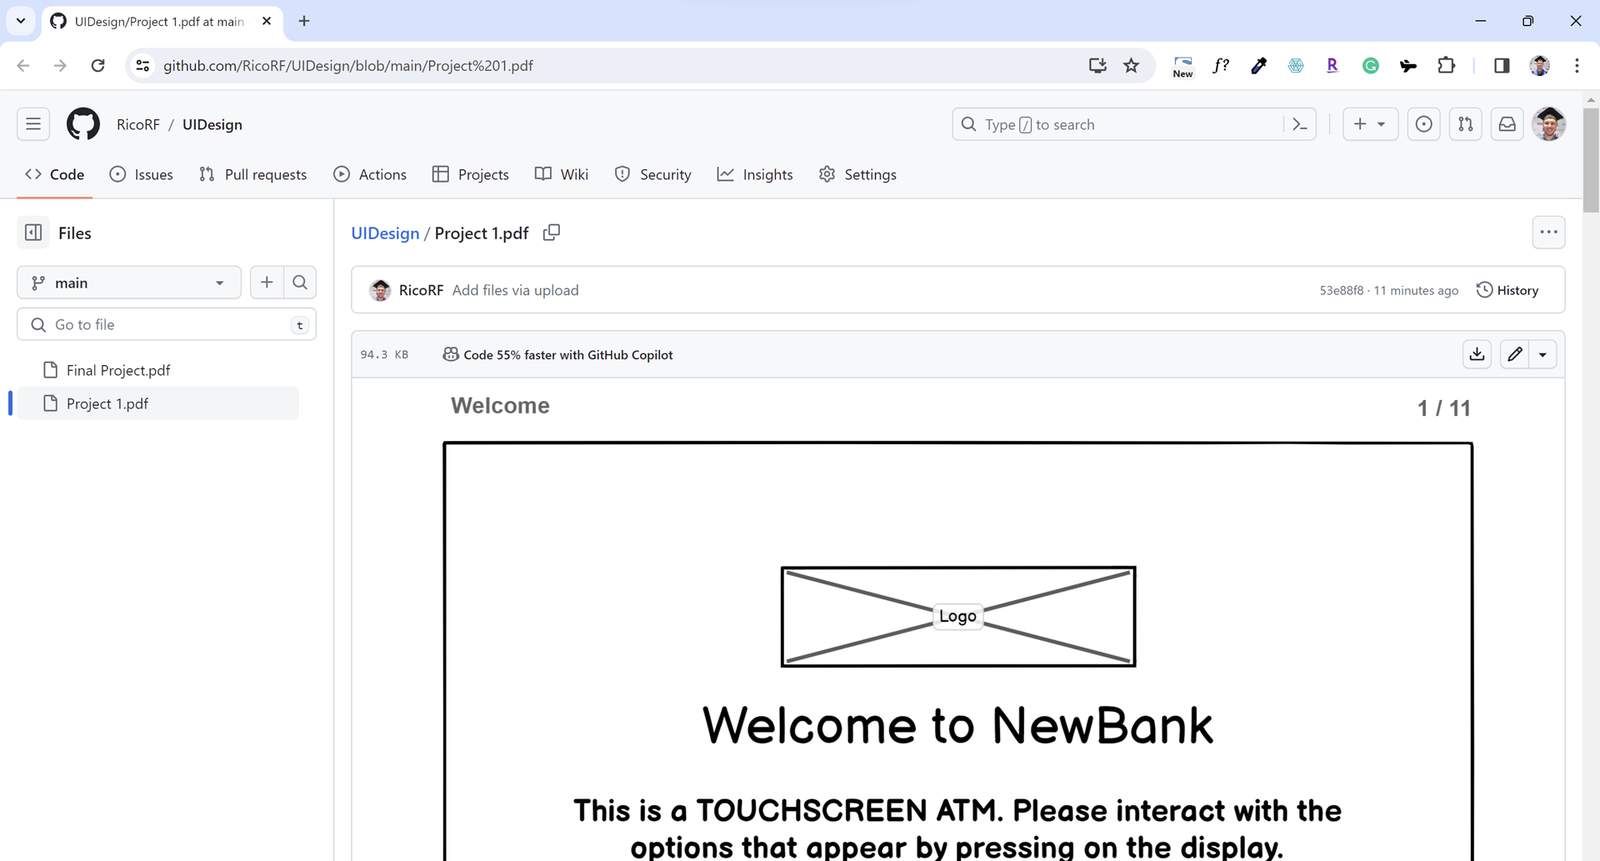Click the GitHub Octocat home logo
The height and width of the screenshot is (861, 1600).
tap(83, 124)
